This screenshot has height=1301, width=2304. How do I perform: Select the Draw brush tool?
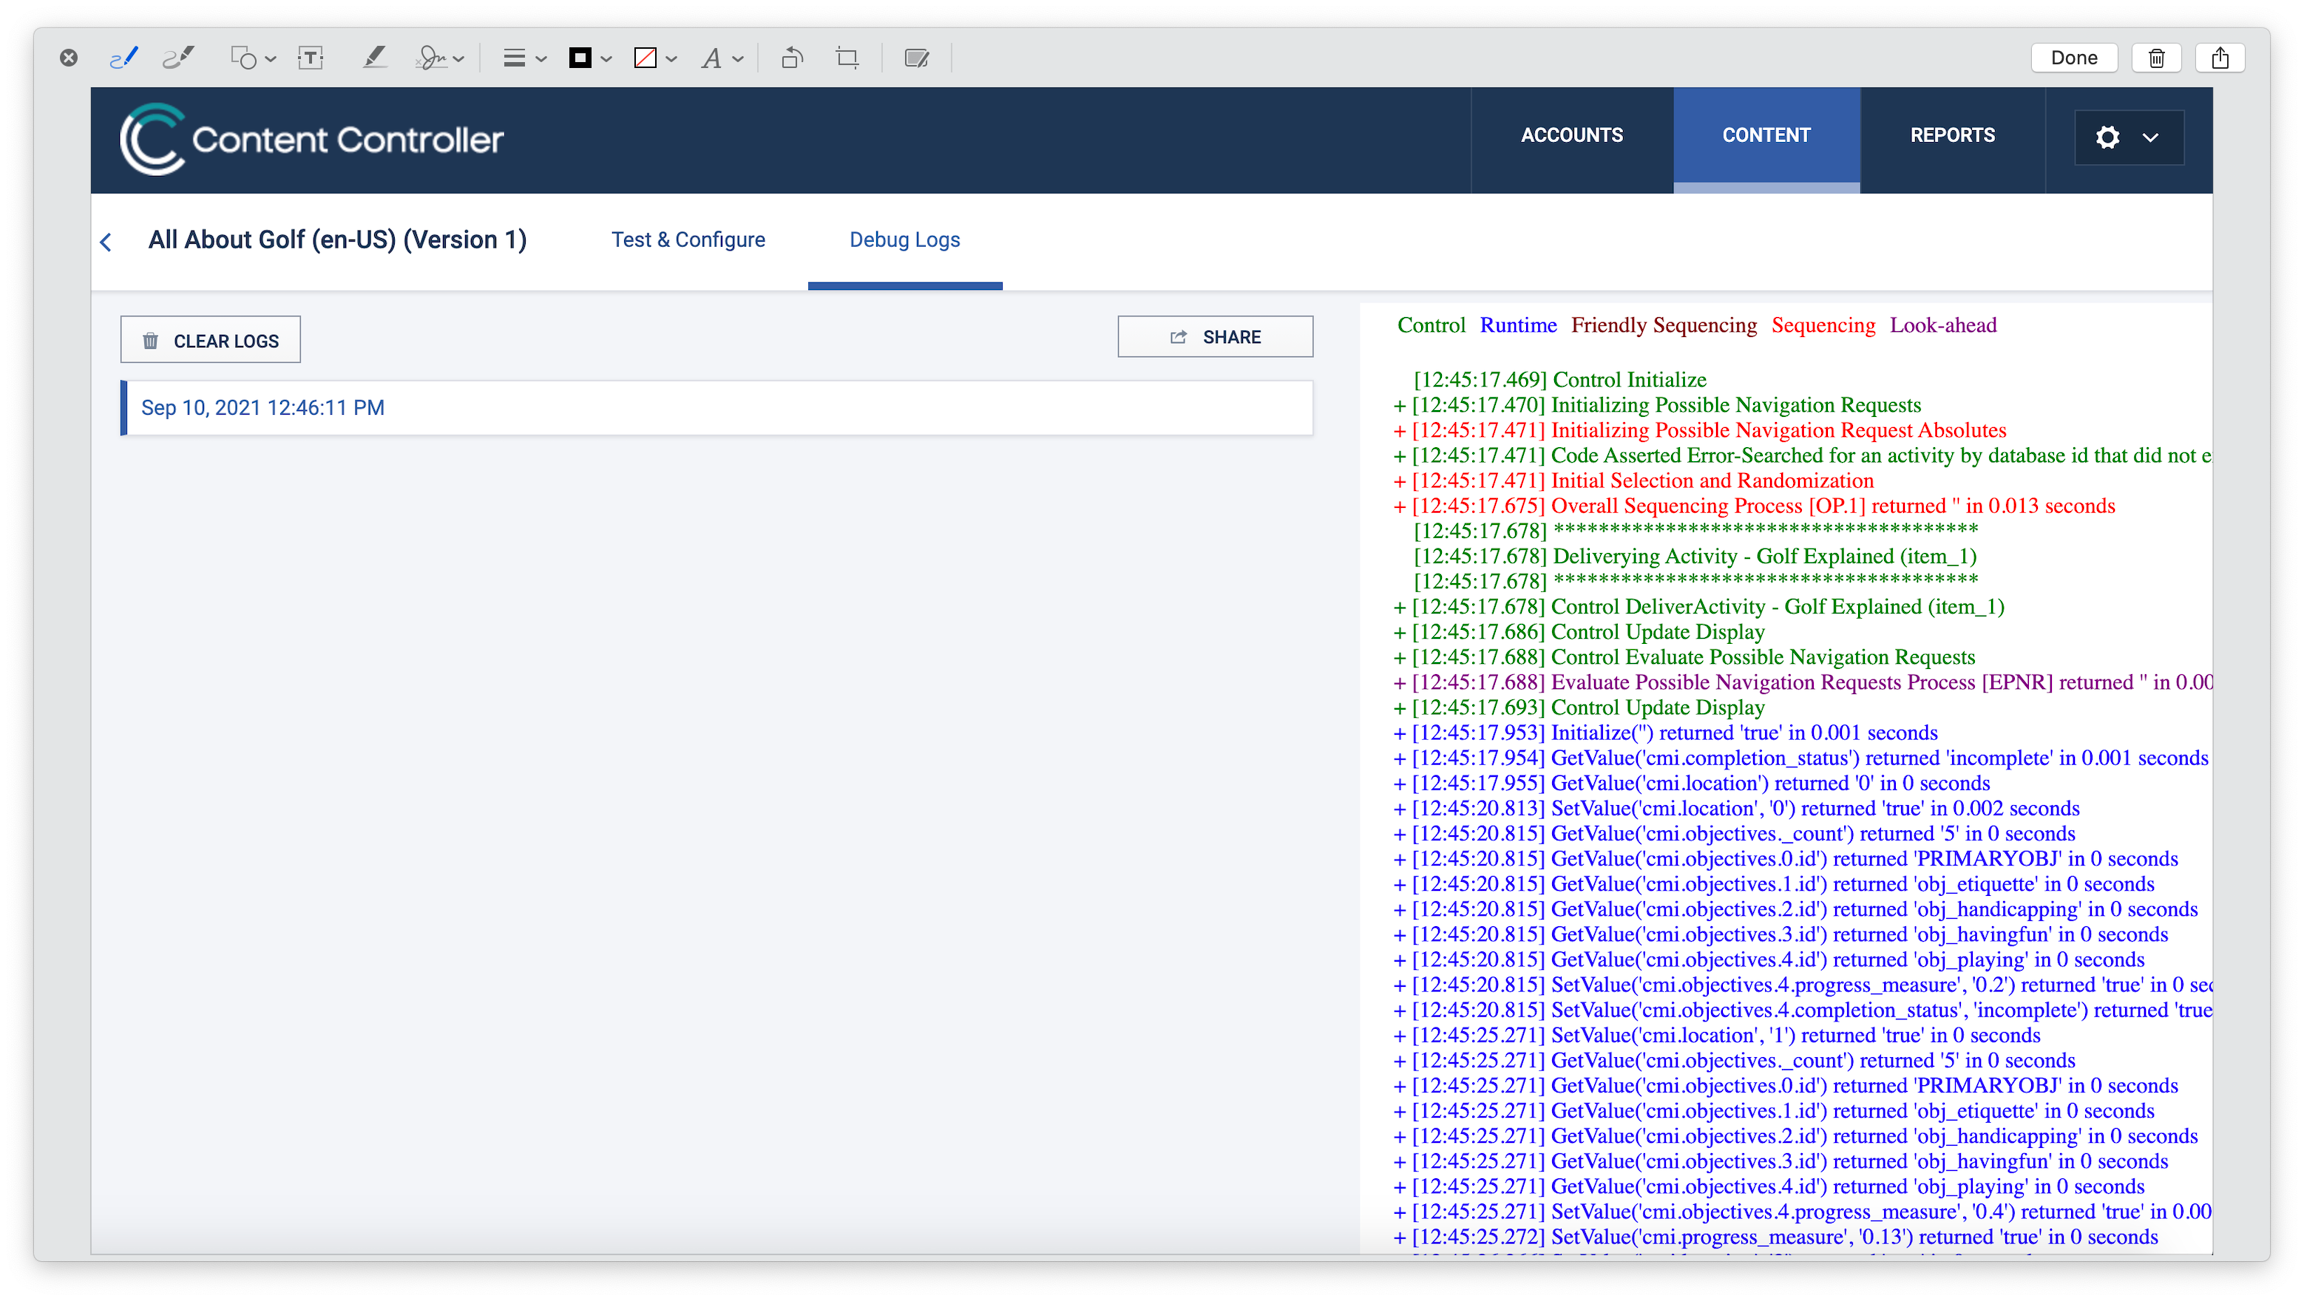click(x=178, y=58)
